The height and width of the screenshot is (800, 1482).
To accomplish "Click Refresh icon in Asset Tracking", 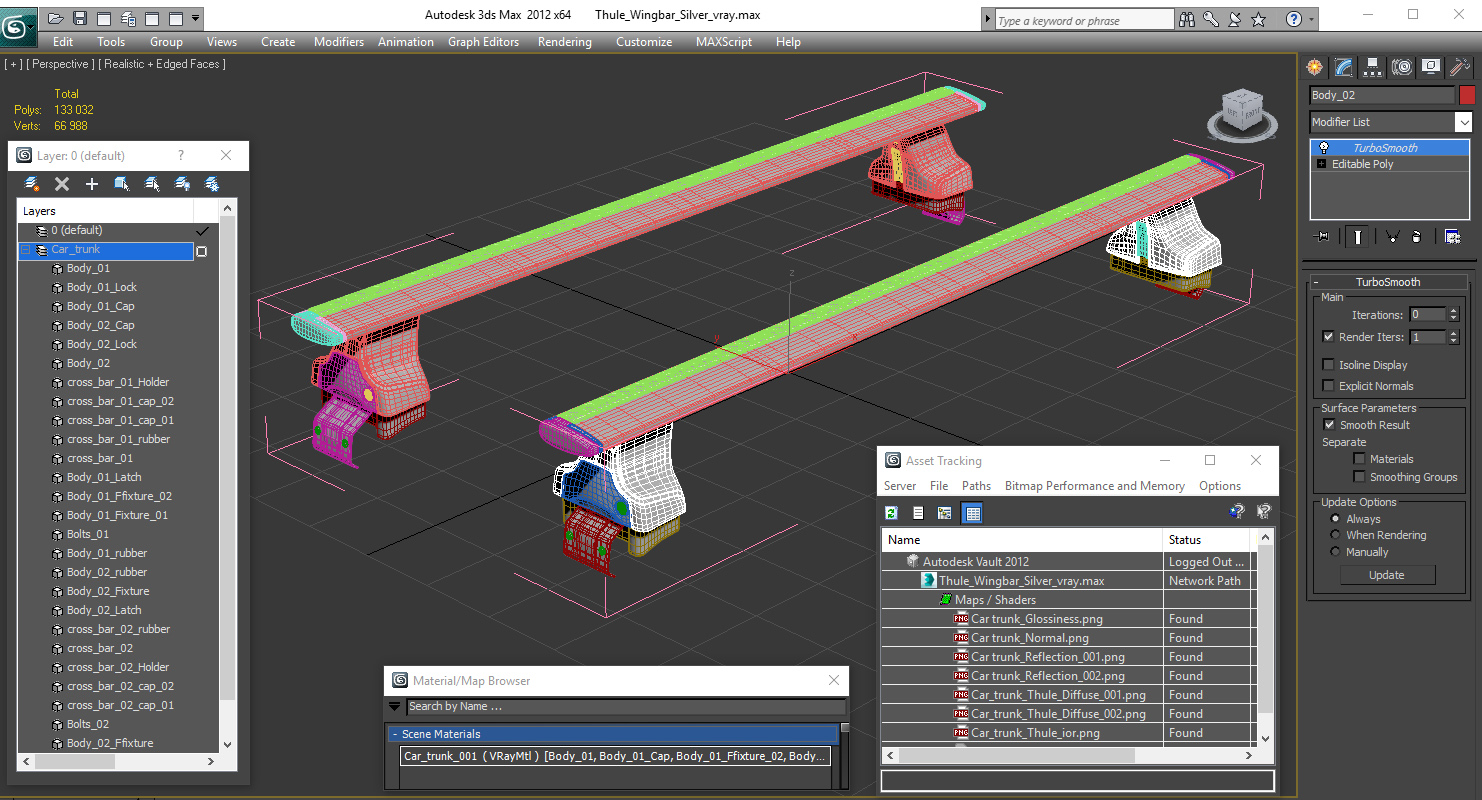I will 891,513.
